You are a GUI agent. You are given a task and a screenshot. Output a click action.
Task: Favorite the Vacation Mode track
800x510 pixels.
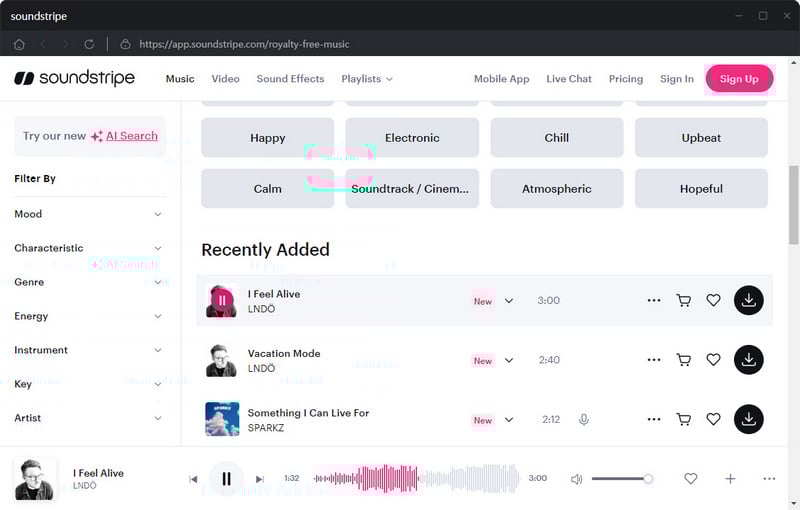713,360
